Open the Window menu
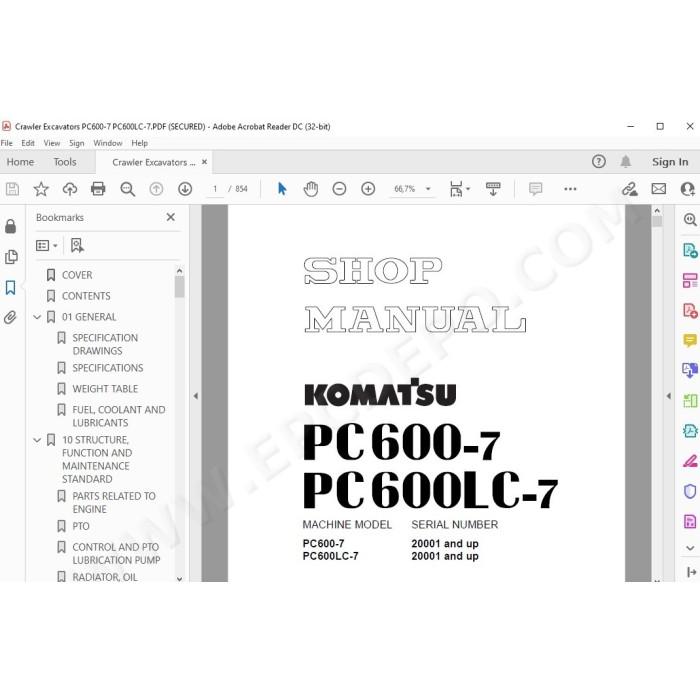Screen dimensions: 700x700 [x=108, y=143]
